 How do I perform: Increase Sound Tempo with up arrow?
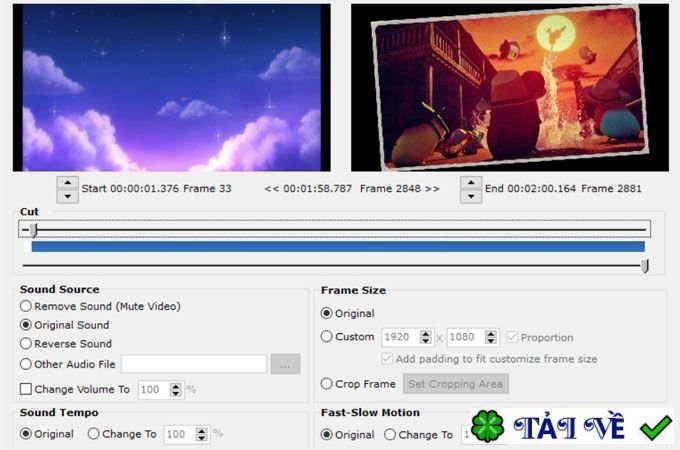tap(202, 430)
